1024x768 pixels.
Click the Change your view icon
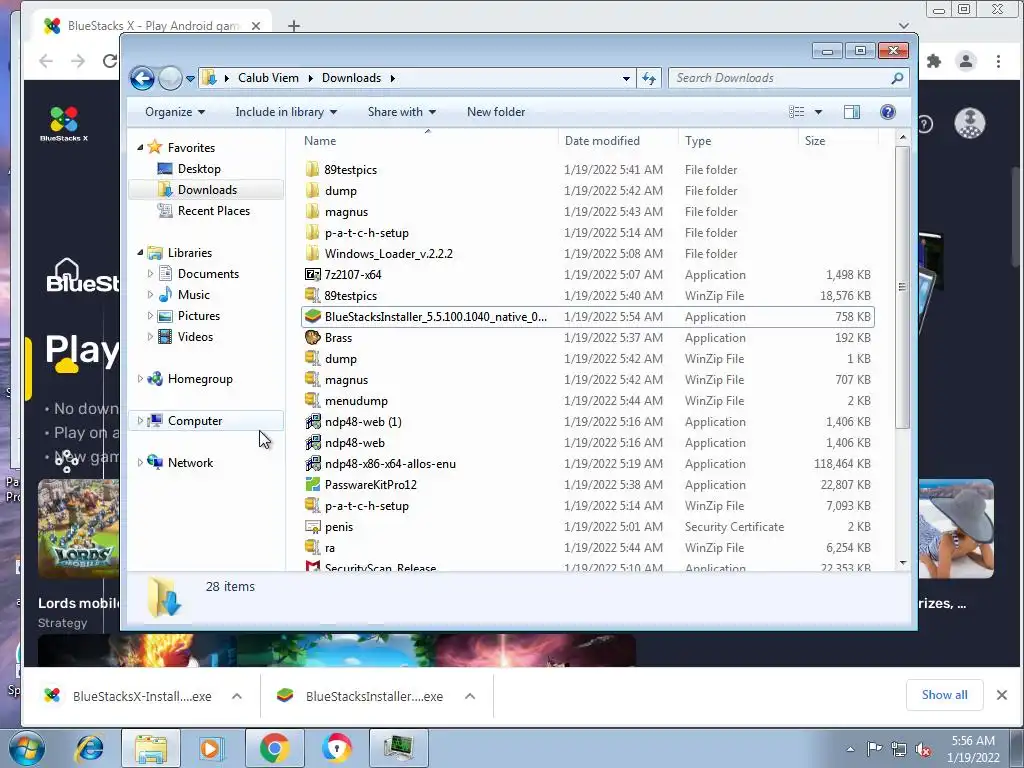[x=797, y=112]
